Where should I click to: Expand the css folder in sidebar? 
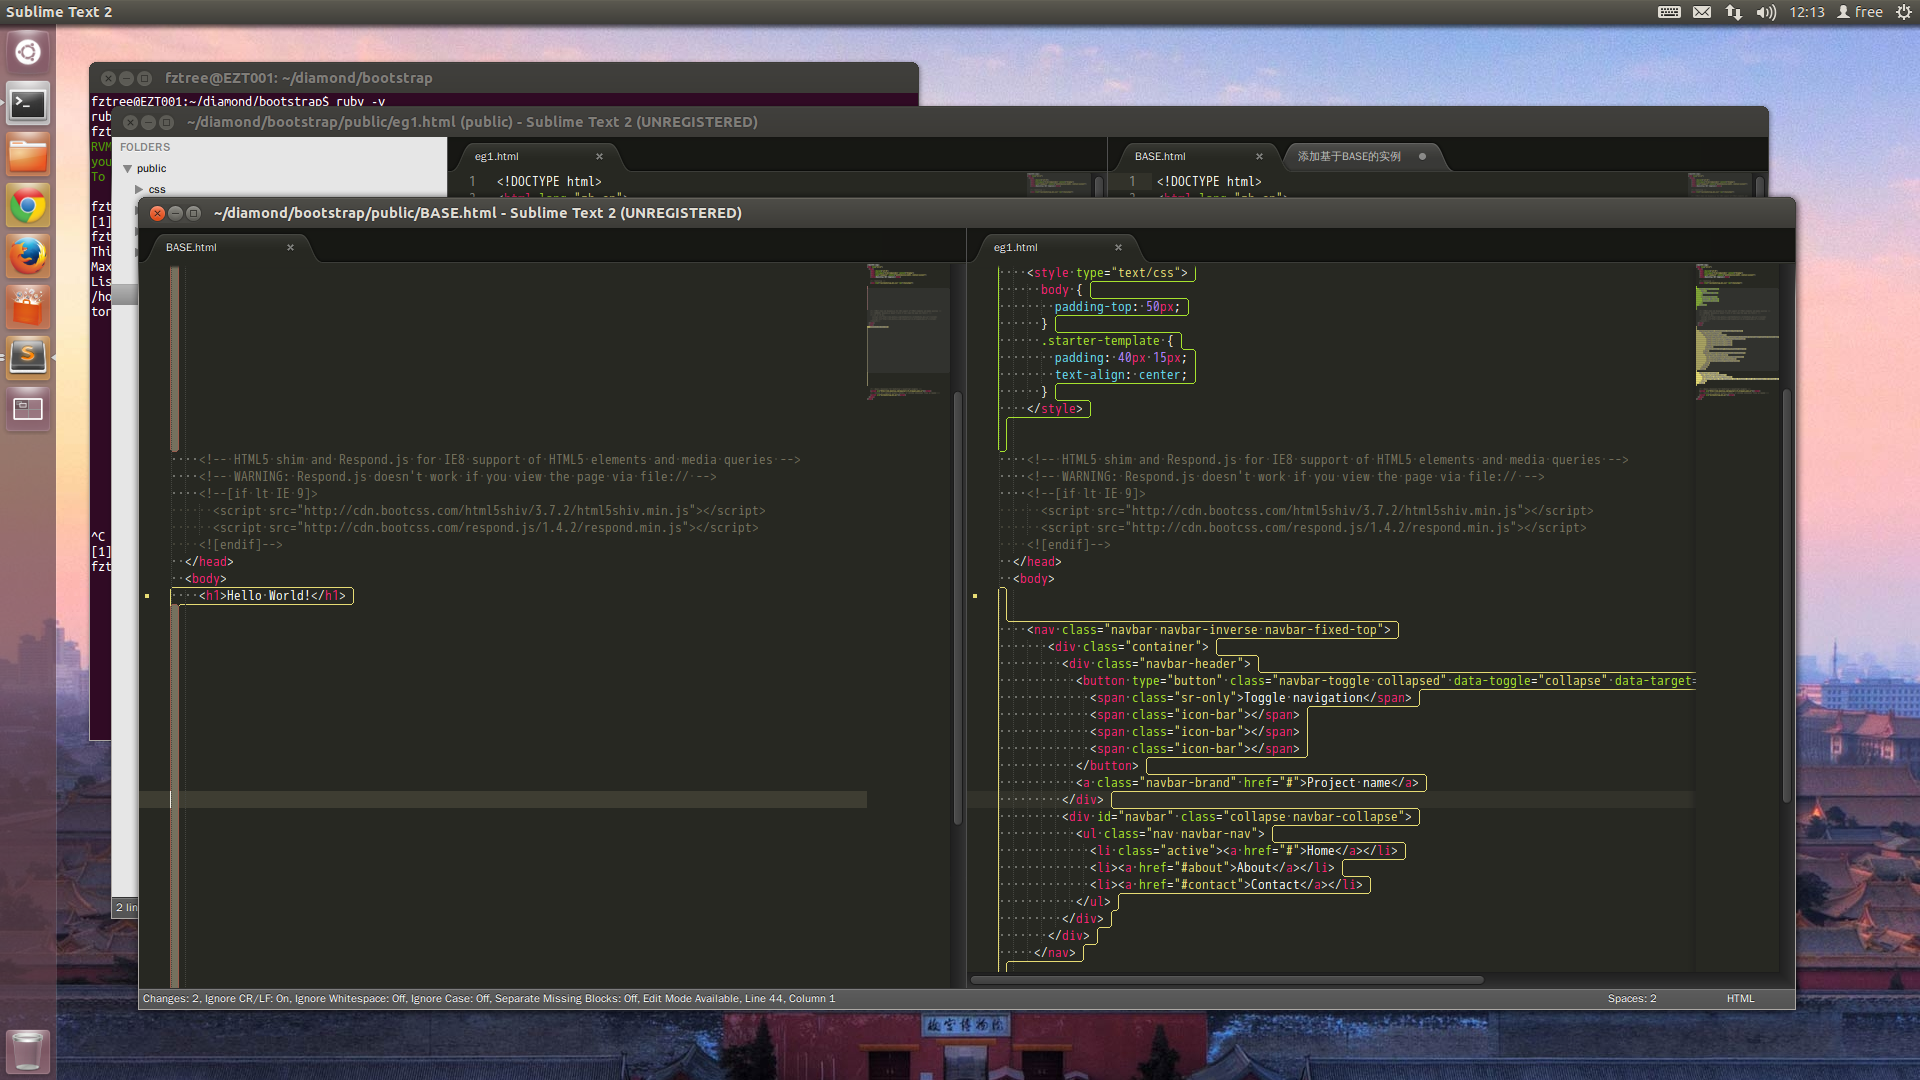click(x=140, y=190)
